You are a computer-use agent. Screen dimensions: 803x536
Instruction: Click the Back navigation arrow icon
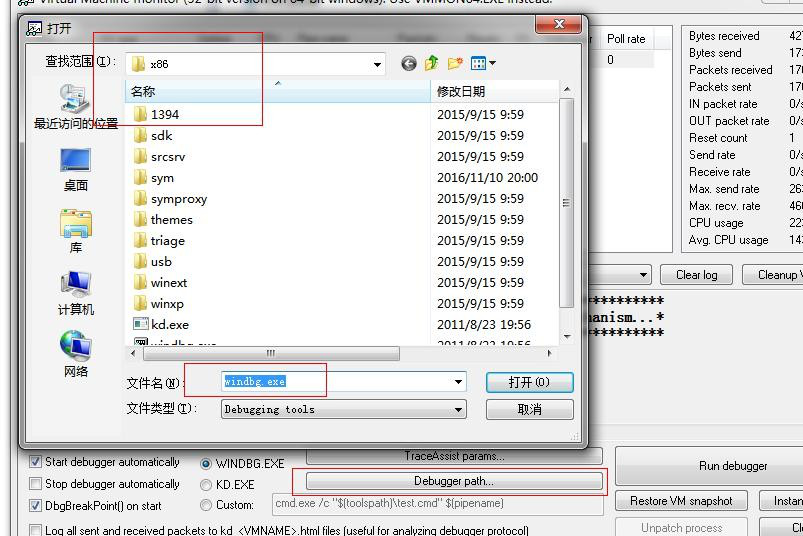tap(408, 64)
